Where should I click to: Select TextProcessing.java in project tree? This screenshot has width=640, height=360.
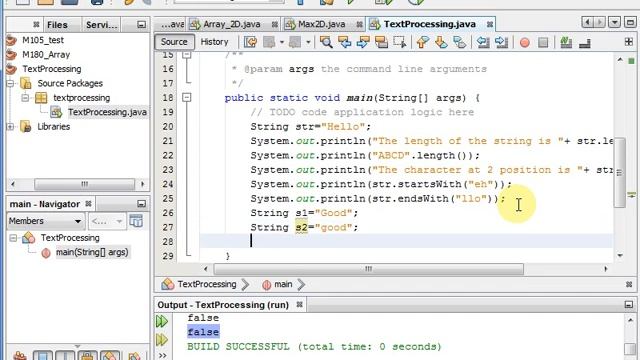(107, 112)
